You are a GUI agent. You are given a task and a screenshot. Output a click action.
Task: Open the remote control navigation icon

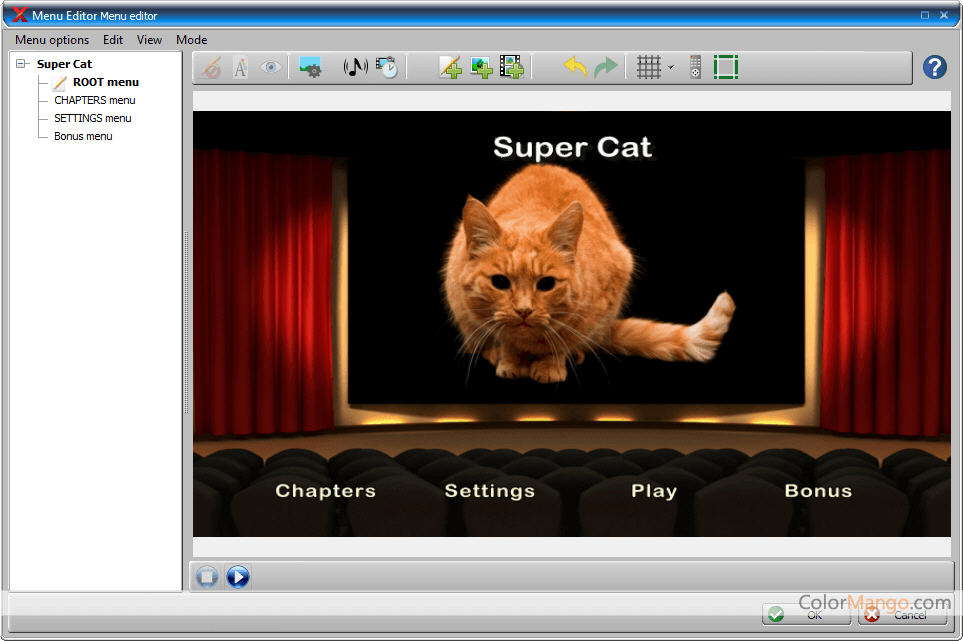695,68
